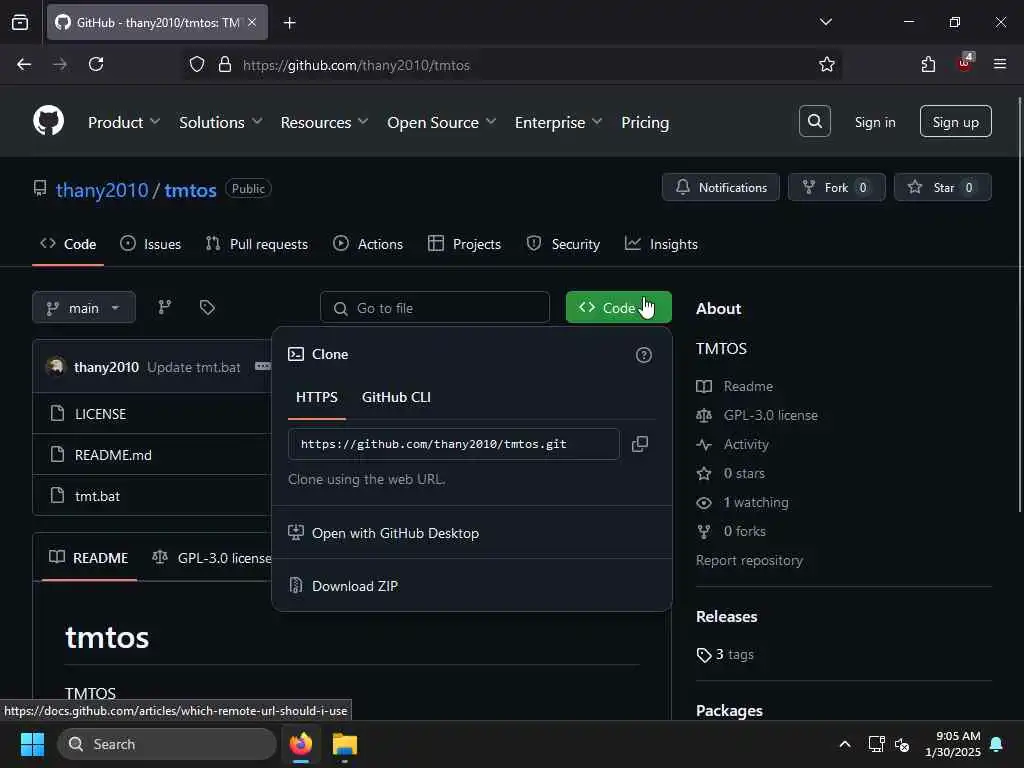Star the tmtos repository
1024x768 pixels.
point(942,187)
